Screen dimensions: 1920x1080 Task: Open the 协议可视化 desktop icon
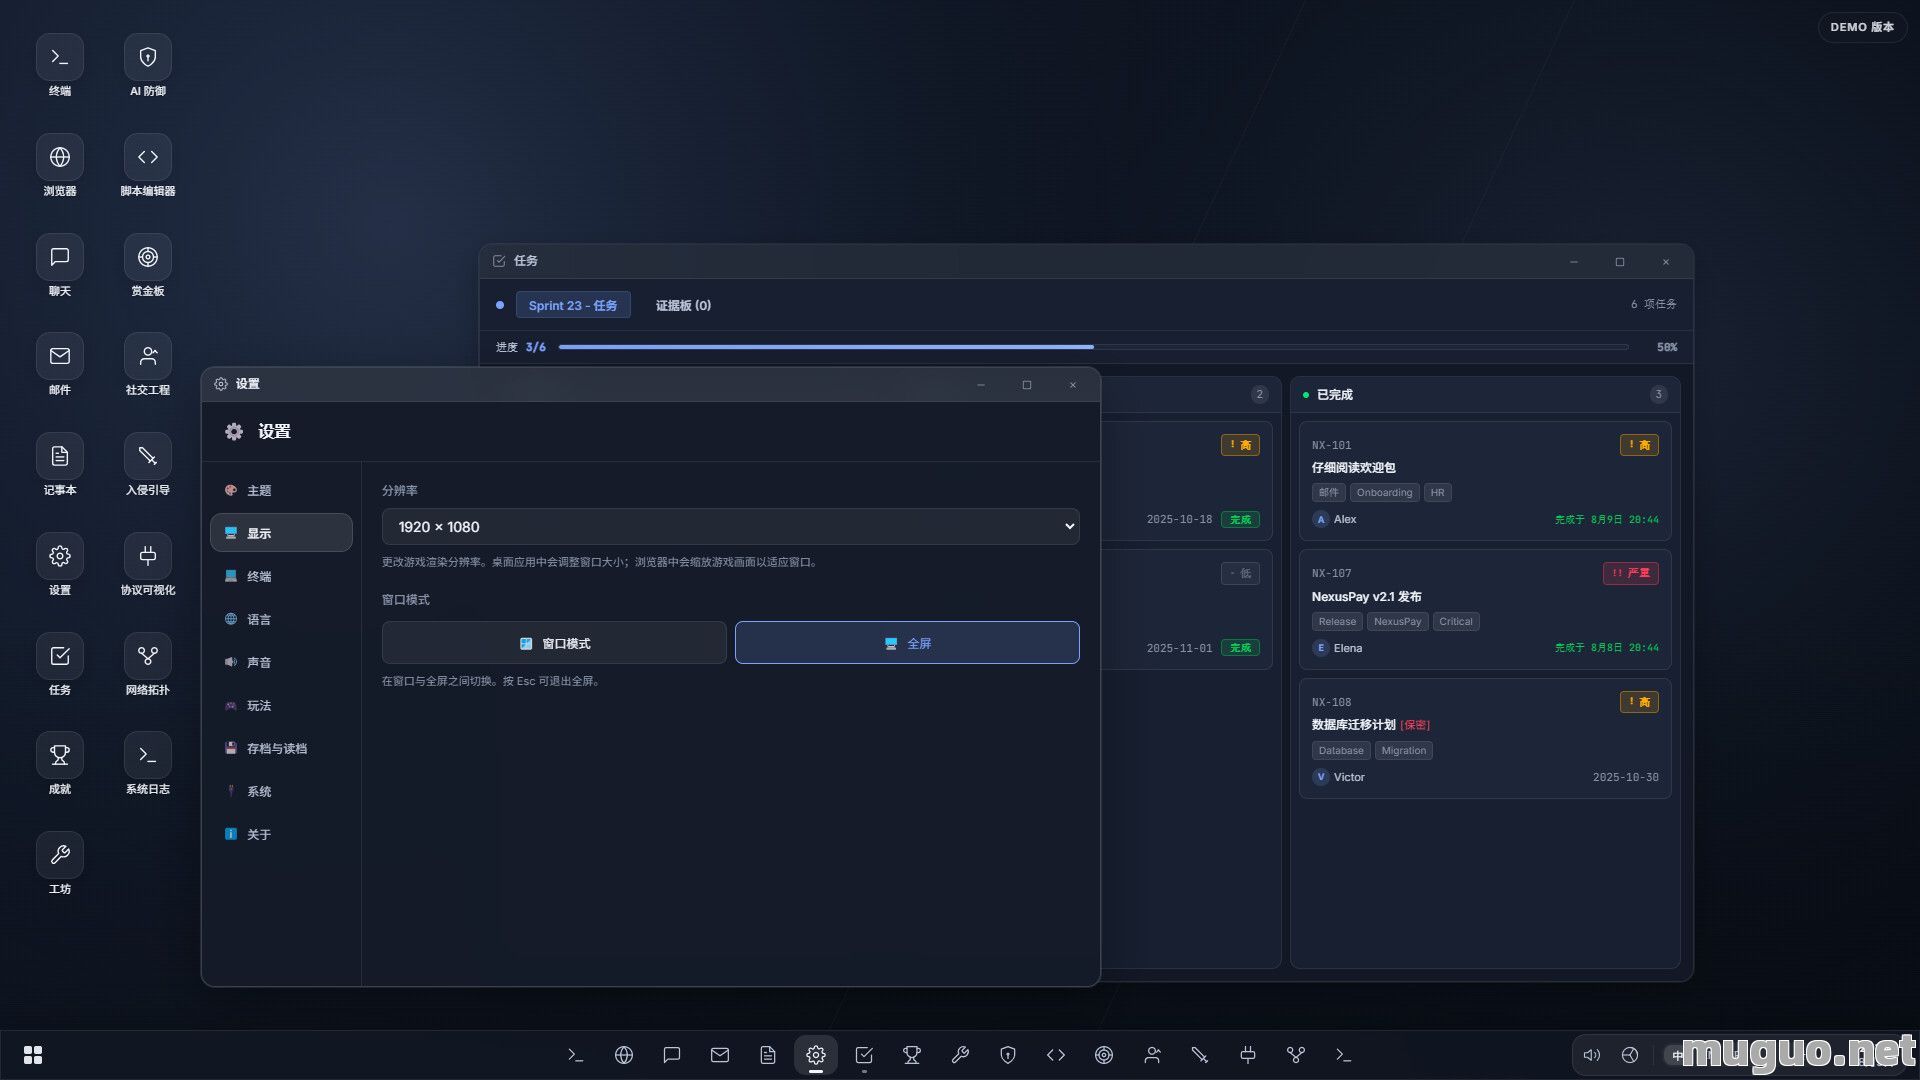(x=148, y=565)
